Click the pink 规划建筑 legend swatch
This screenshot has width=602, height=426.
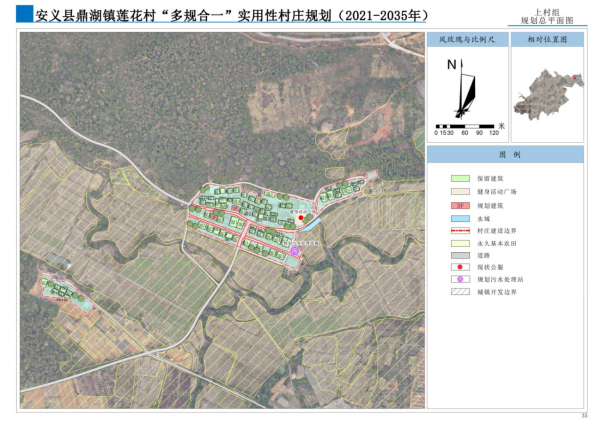[460, 203]
